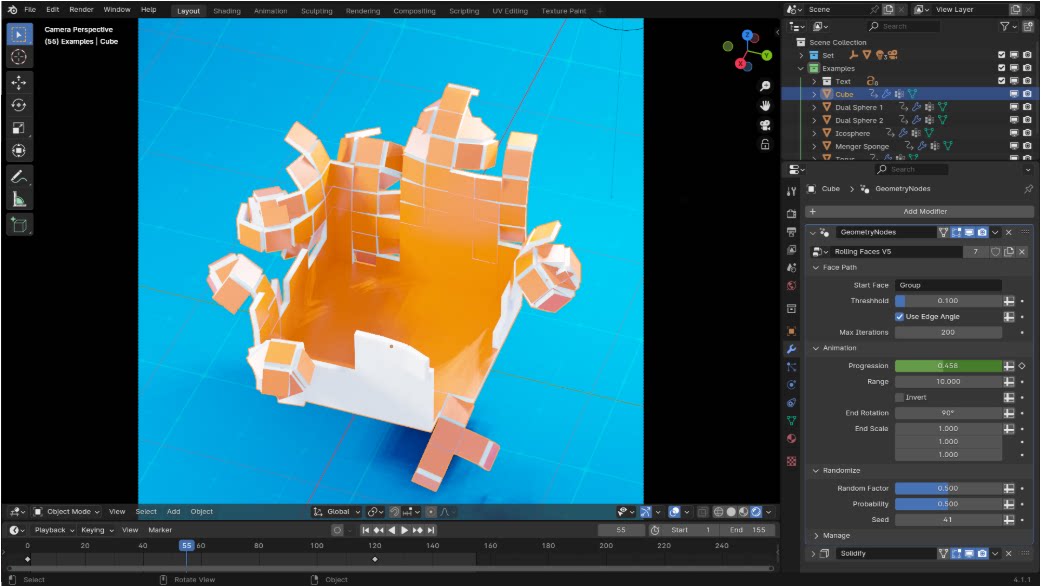Expand the Set collection
Image resolution: width=1041 pixels, height=586 pixels.
[x=801, y=55]
